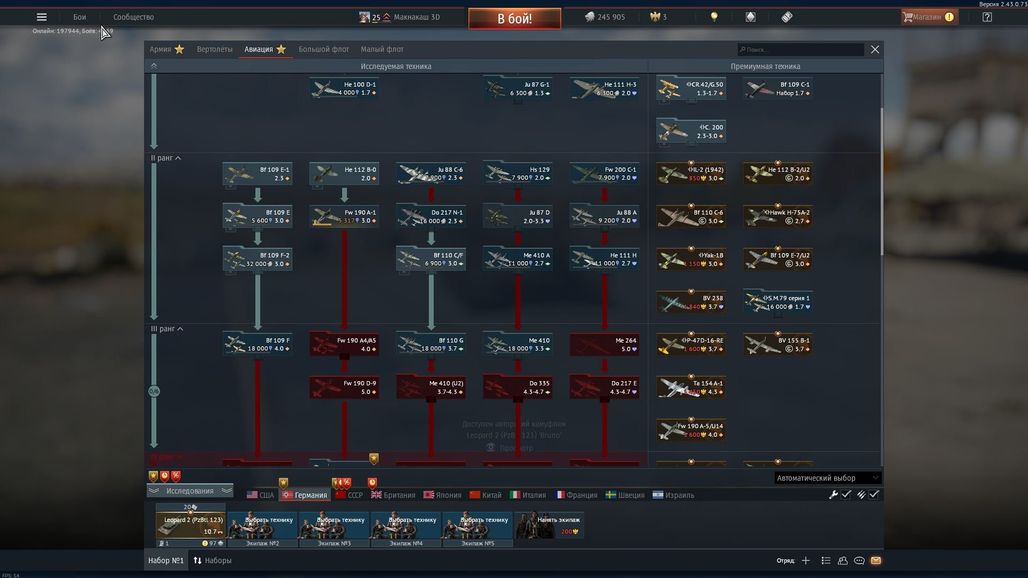Select the He 111 H-3 bomber
Viewport: 1028px width, 578px height.
(x=604, y=88)
